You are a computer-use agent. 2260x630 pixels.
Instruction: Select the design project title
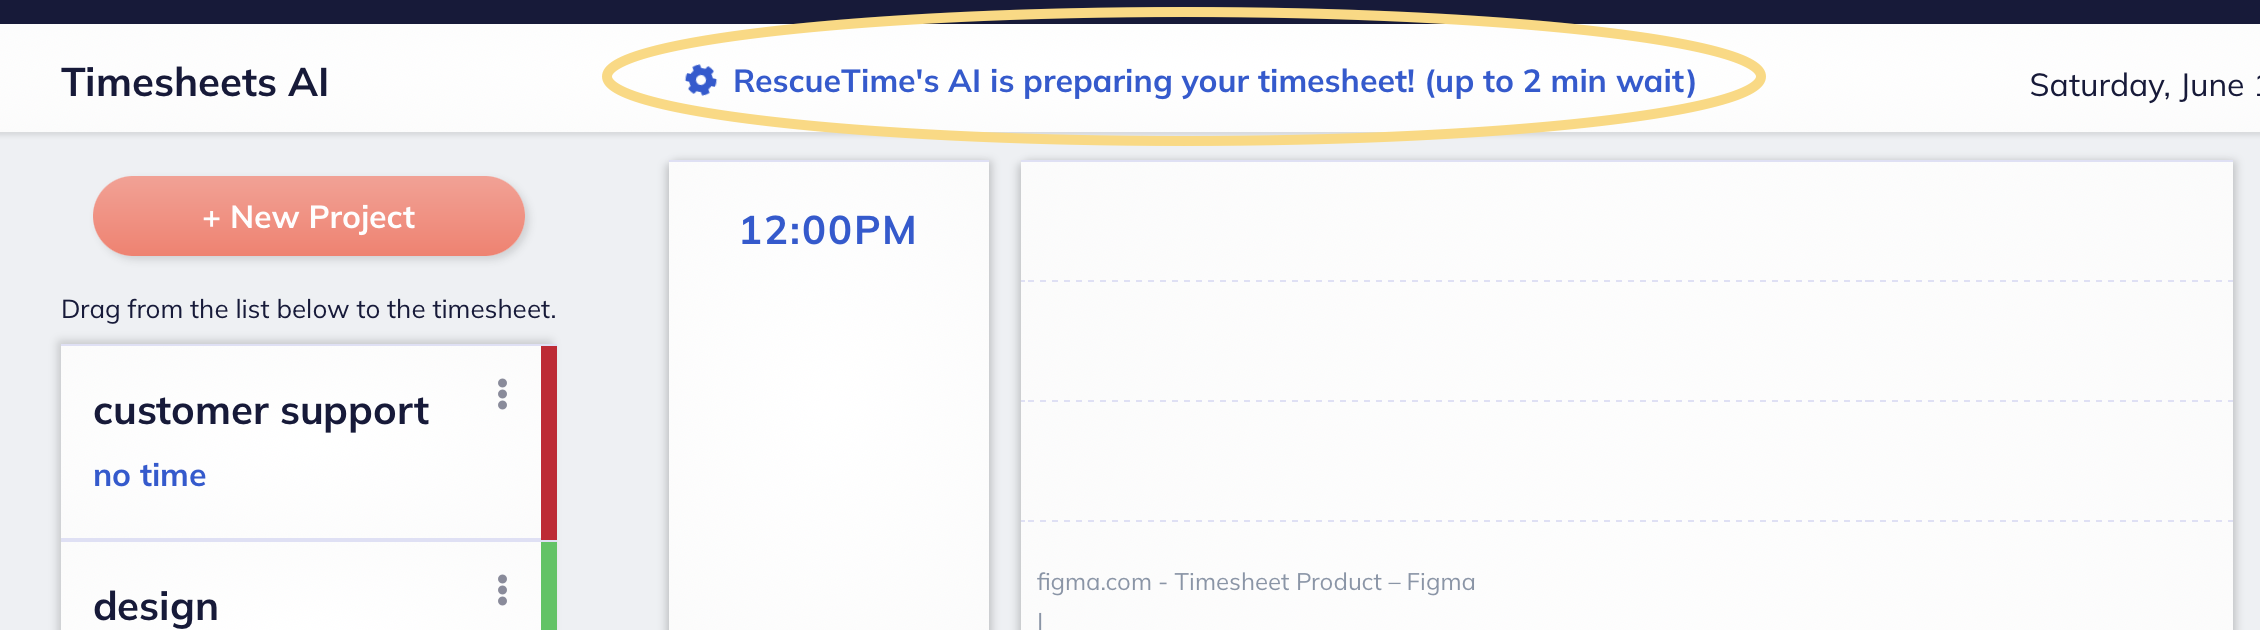[156, 606]
